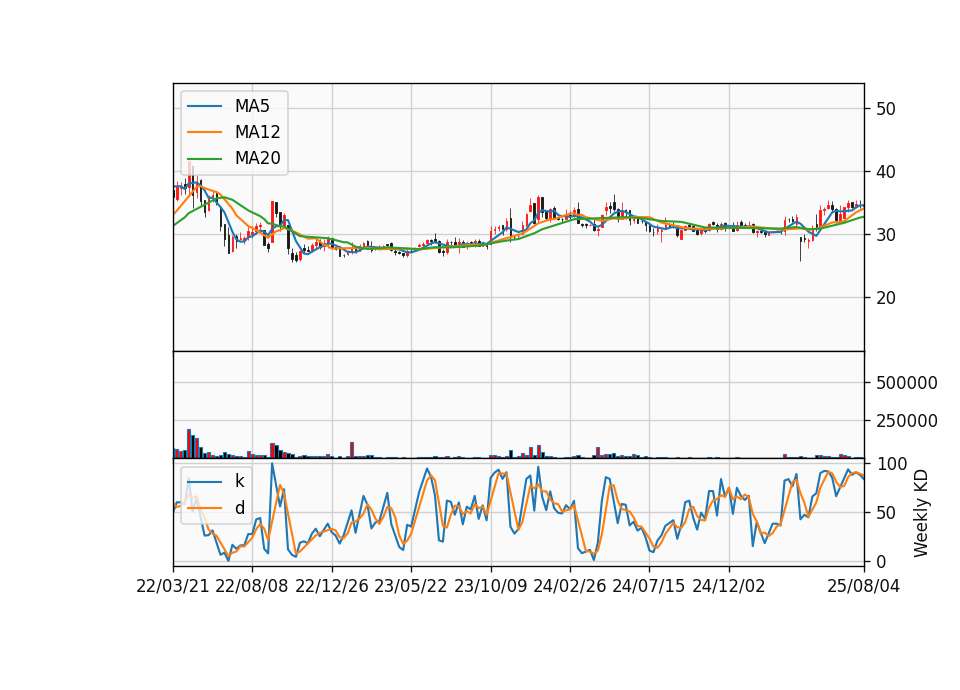This screenshot has height=690, width=960.
Task: Click the Weekly KD axis title
Action: coord(921,514)
